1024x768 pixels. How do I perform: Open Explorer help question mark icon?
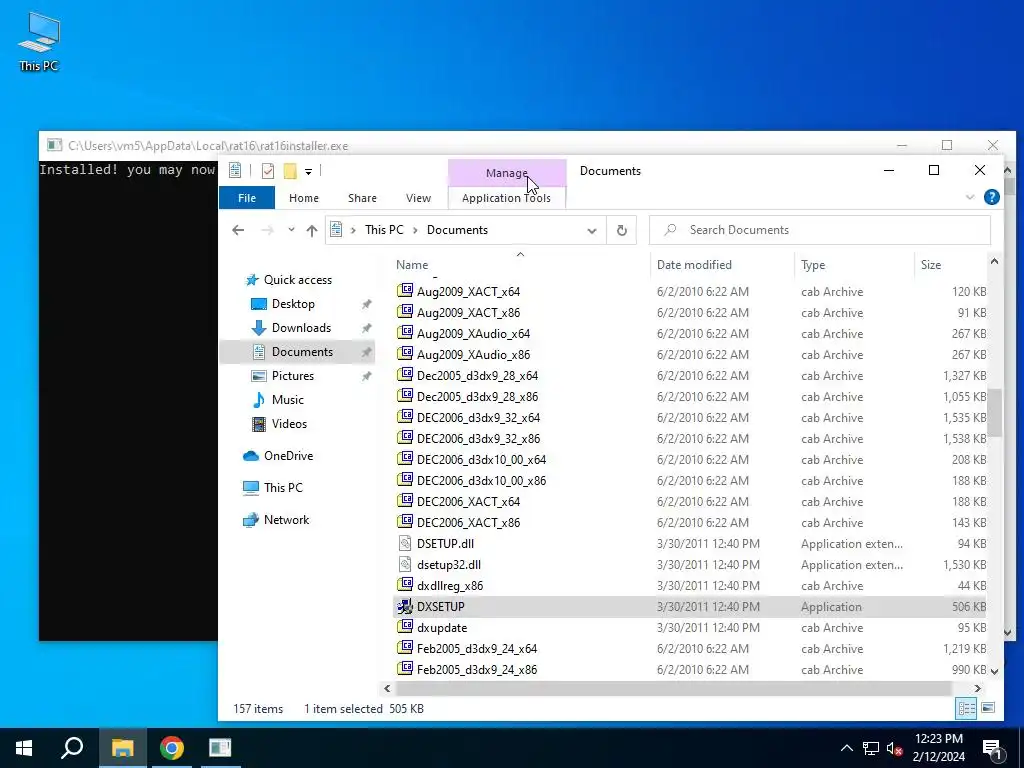(x=991, y=197)
